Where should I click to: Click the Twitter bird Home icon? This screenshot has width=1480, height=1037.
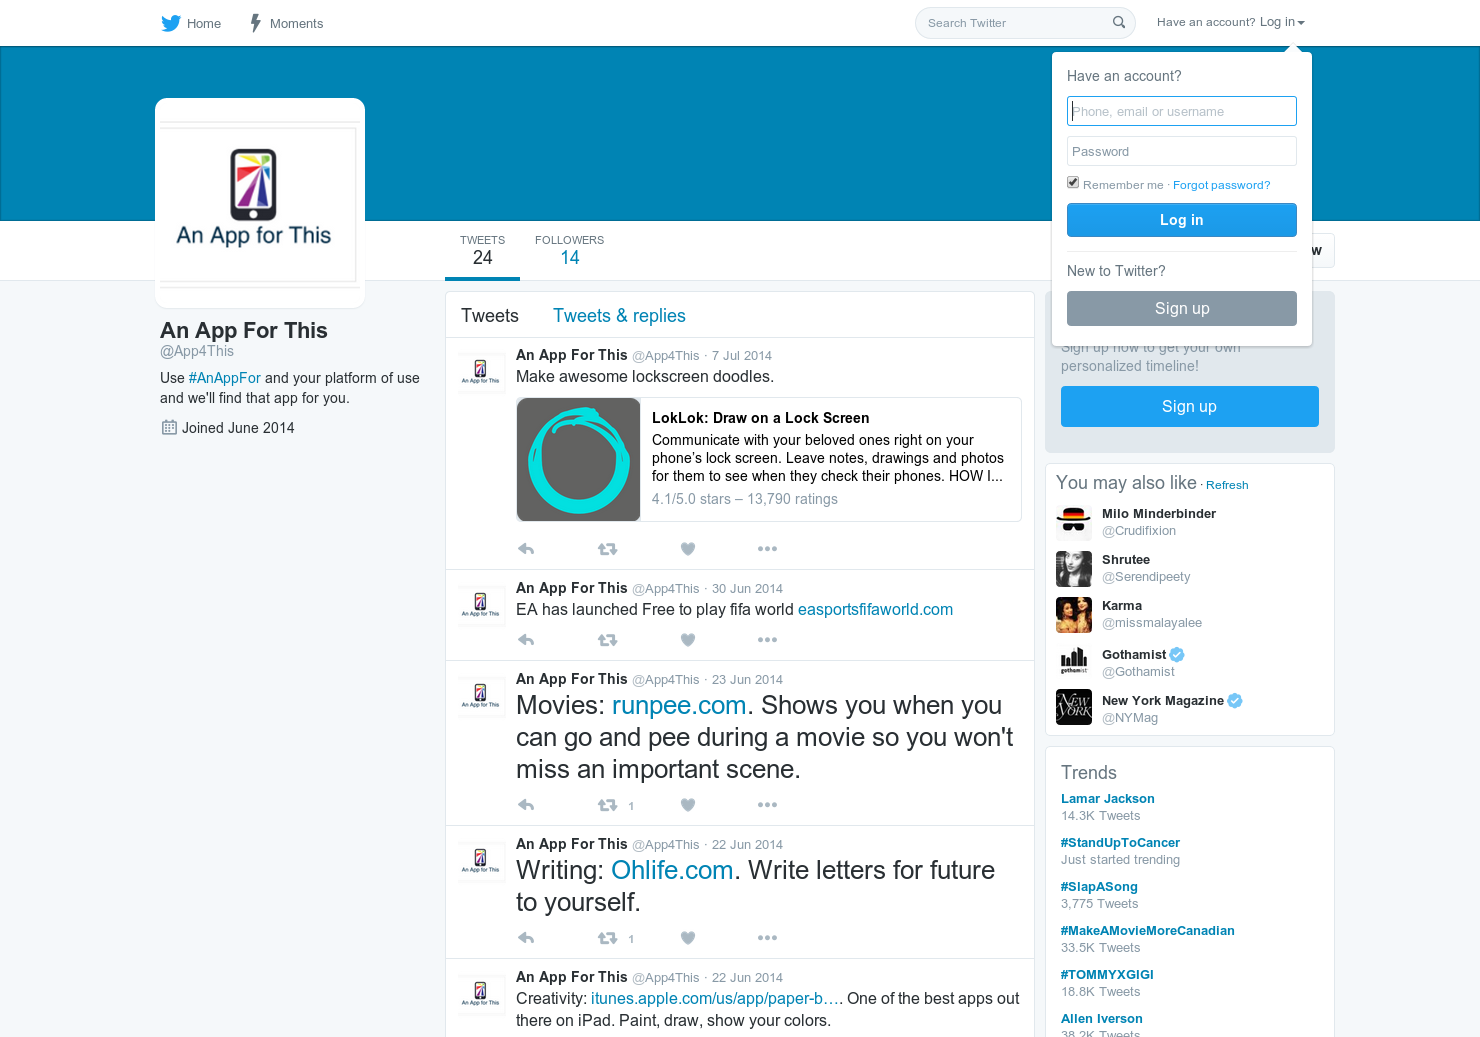(171, 23)
